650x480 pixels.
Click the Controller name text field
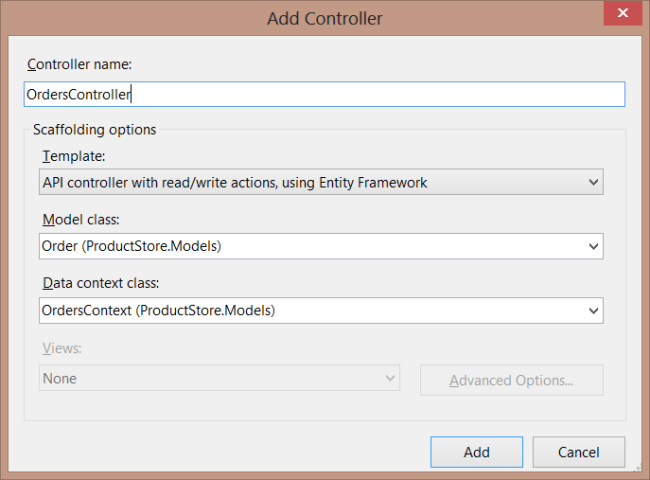point(325,94)
